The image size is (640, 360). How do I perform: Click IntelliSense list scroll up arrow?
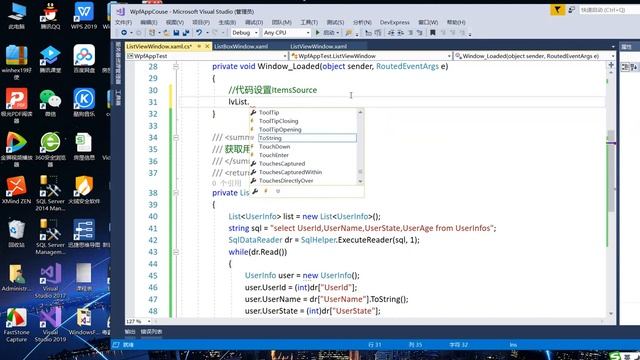[x=360, y=112]
